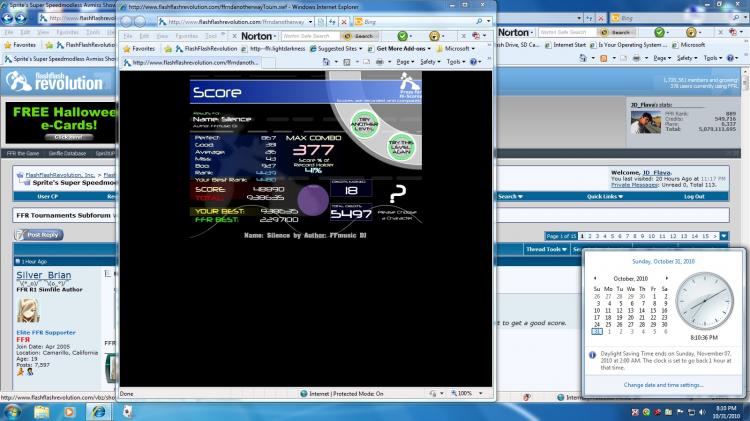Click in the Norton Safe Search field

pos(311,36)
